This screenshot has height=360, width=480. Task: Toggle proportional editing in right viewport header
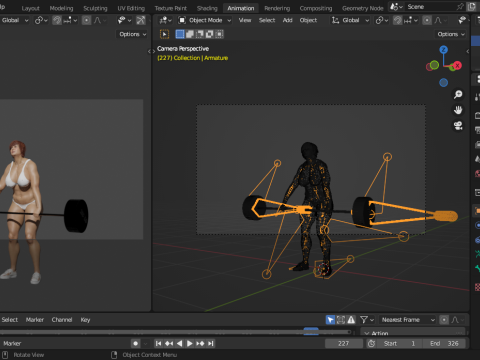pos(427,20)
